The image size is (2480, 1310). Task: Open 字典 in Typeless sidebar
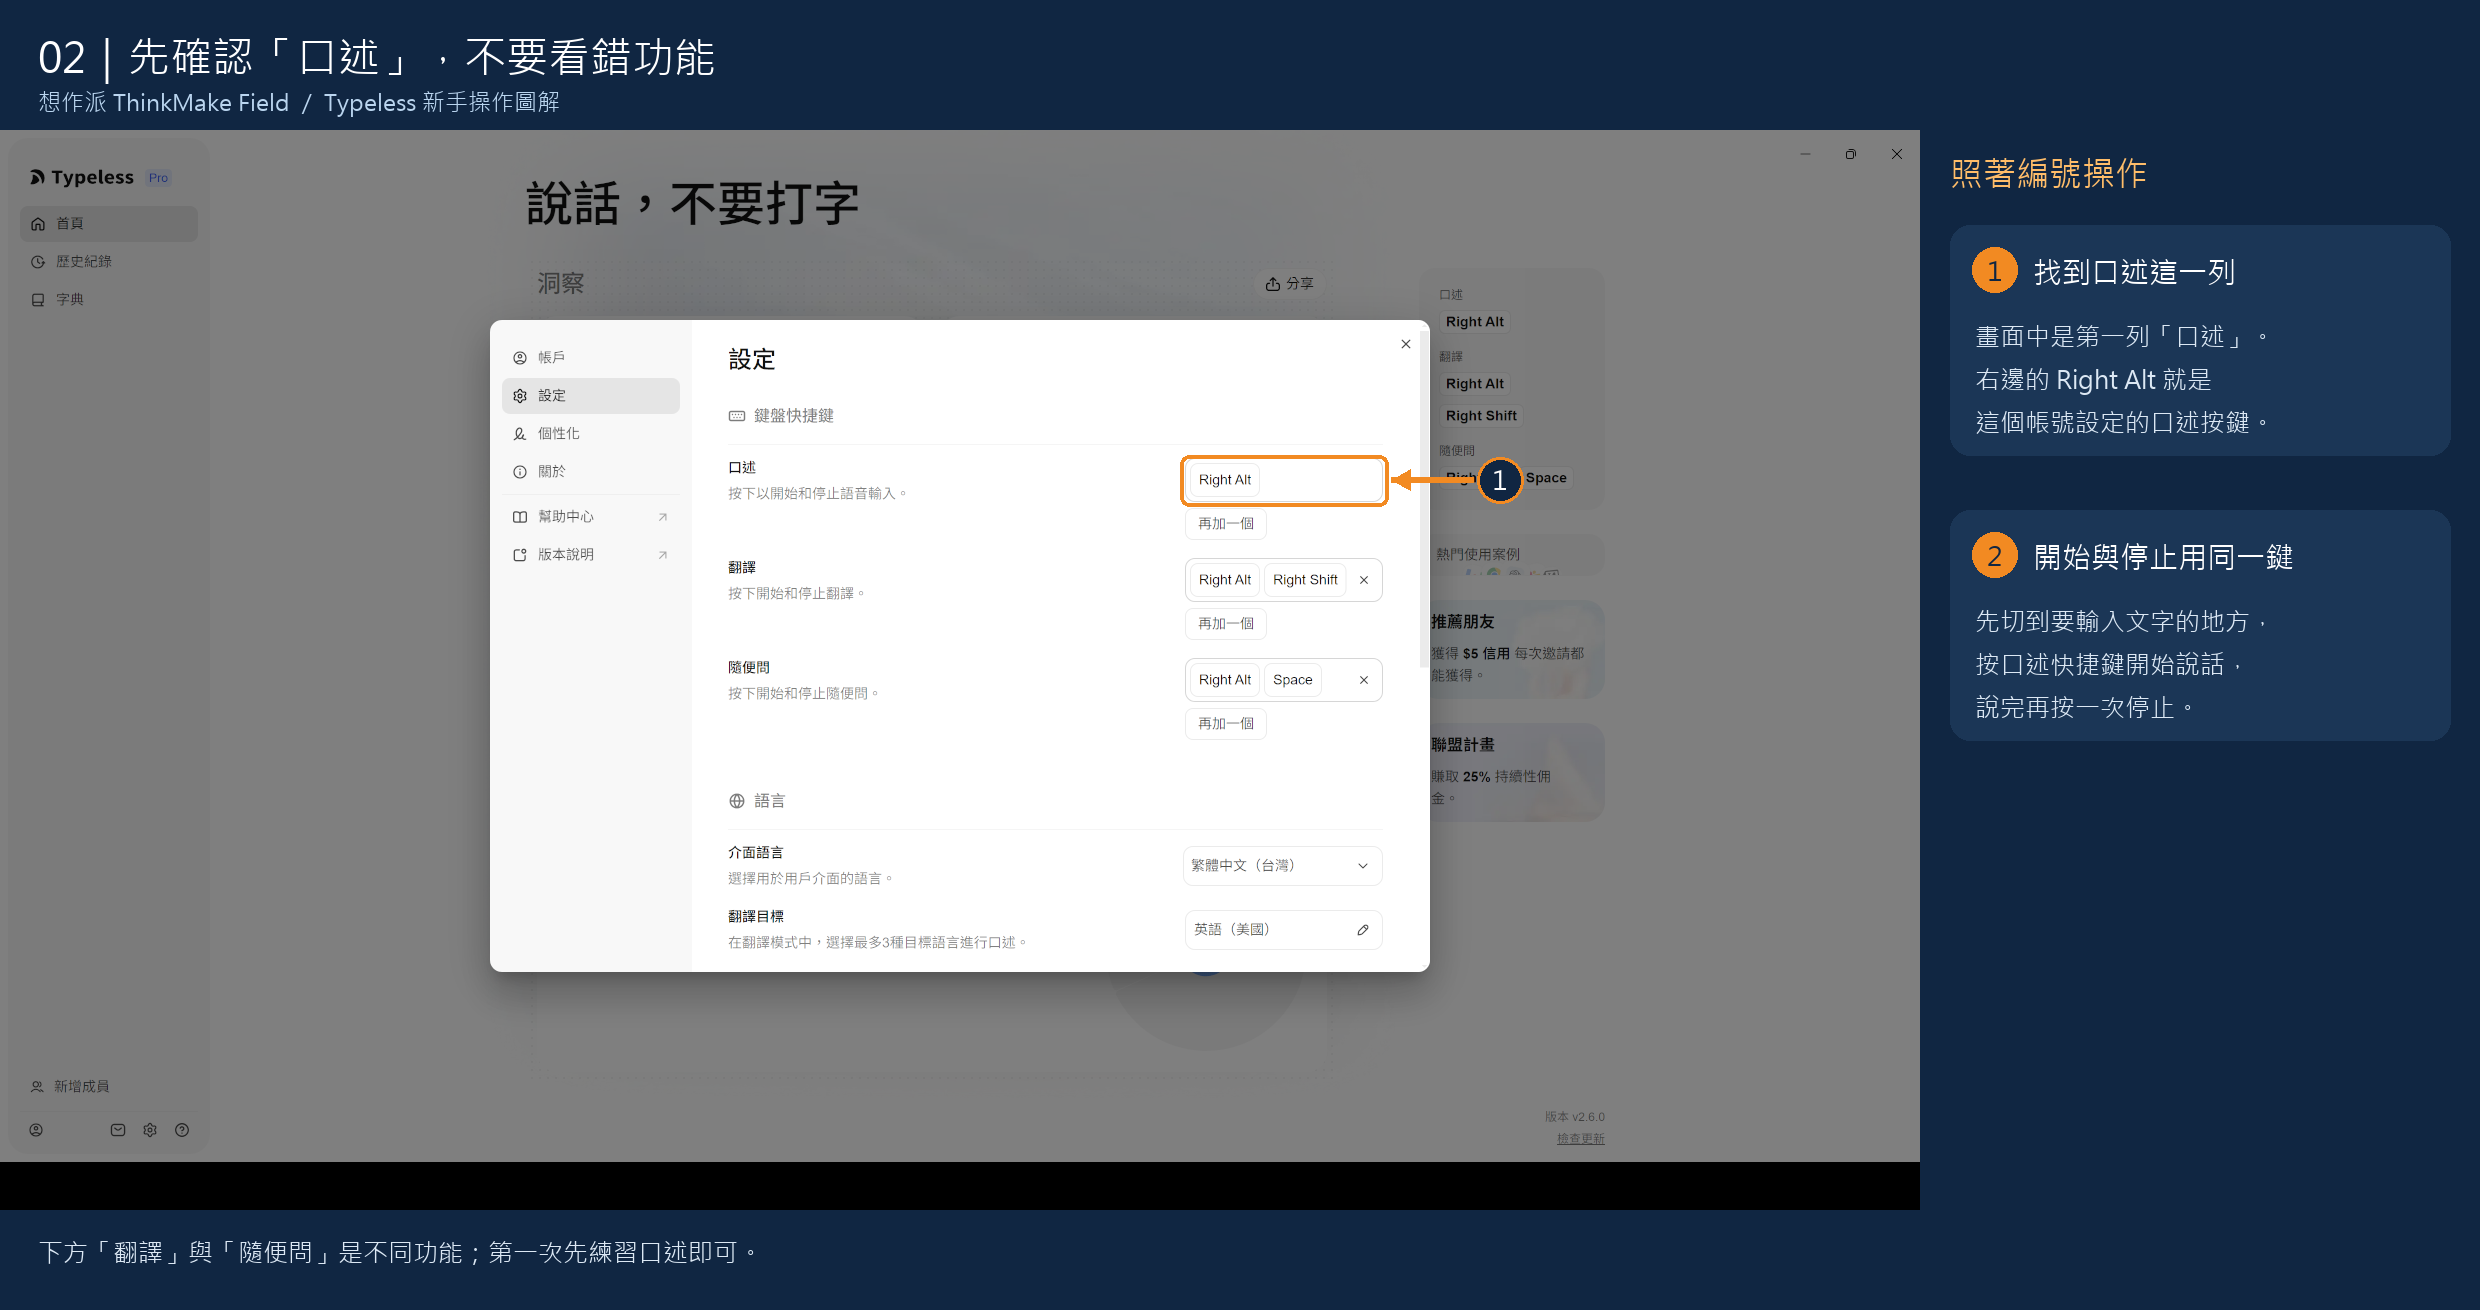(109, 299)
